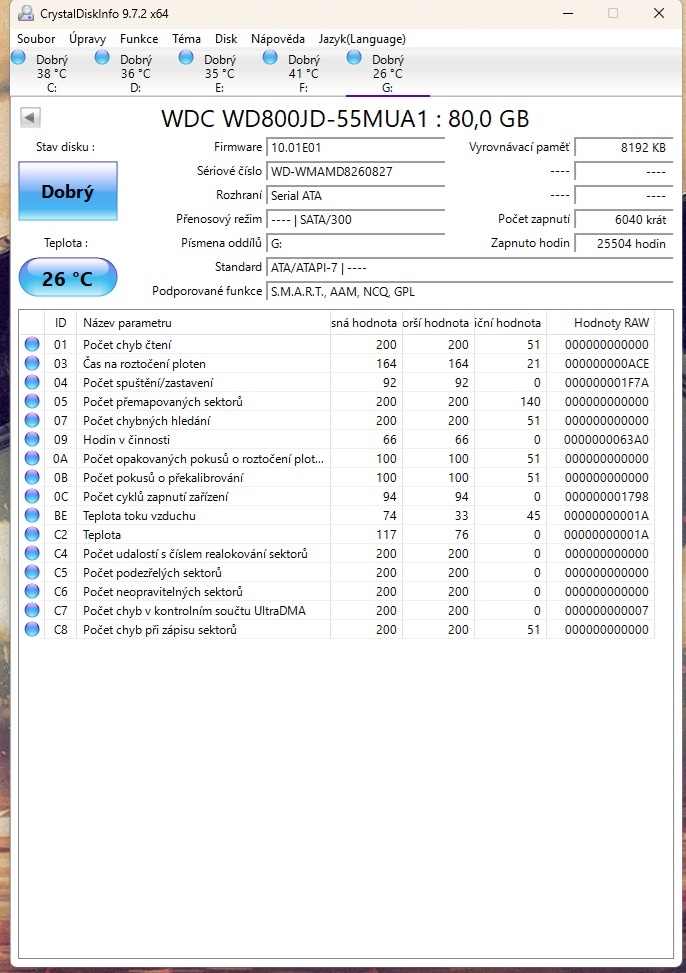
Task: Open the Soubor menu
Action: 36,38
